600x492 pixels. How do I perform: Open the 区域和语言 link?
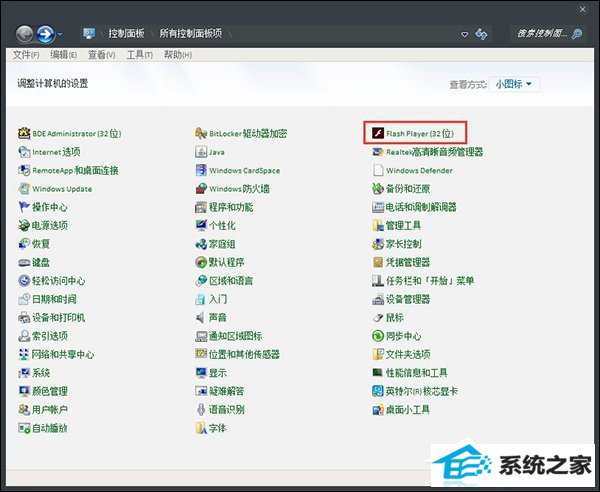click(x=231, y=280)
